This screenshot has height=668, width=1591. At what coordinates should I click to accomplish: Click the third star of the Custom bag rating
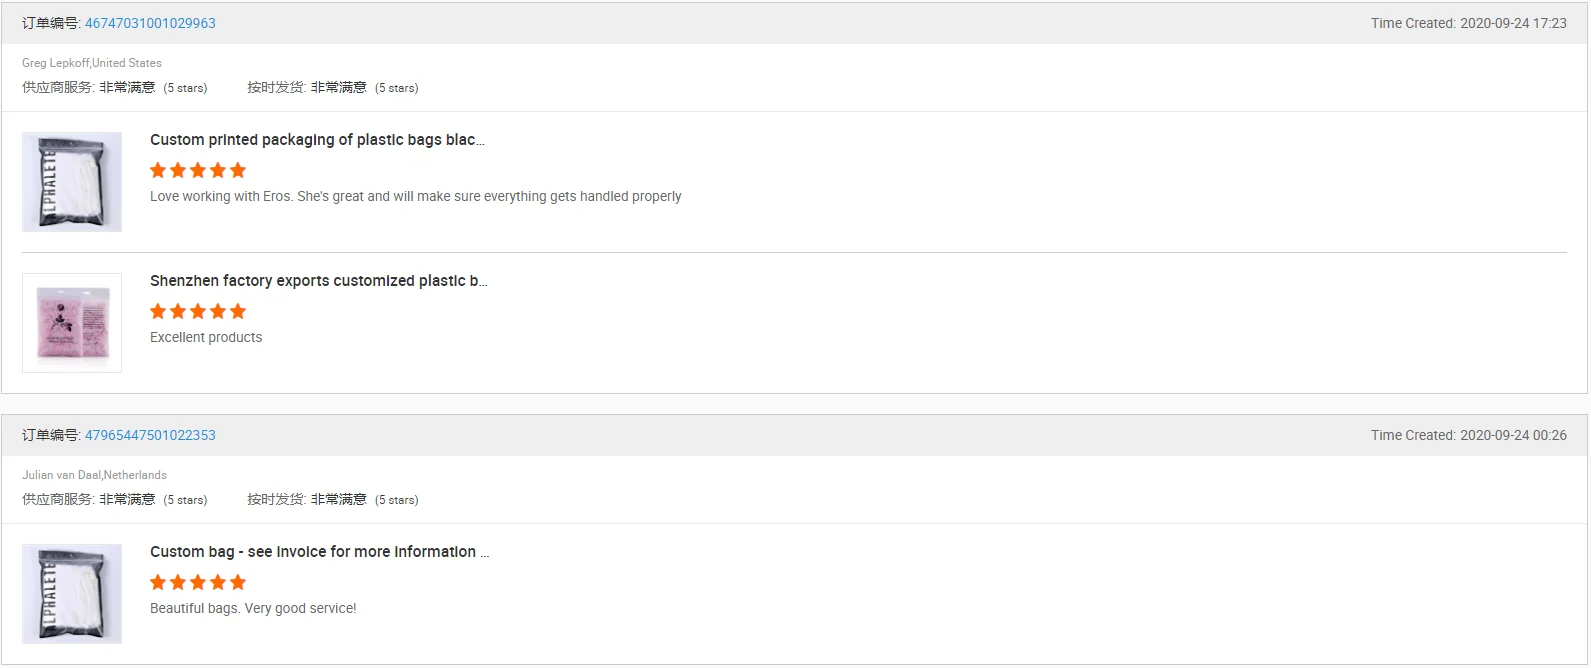tap(198, 582)
